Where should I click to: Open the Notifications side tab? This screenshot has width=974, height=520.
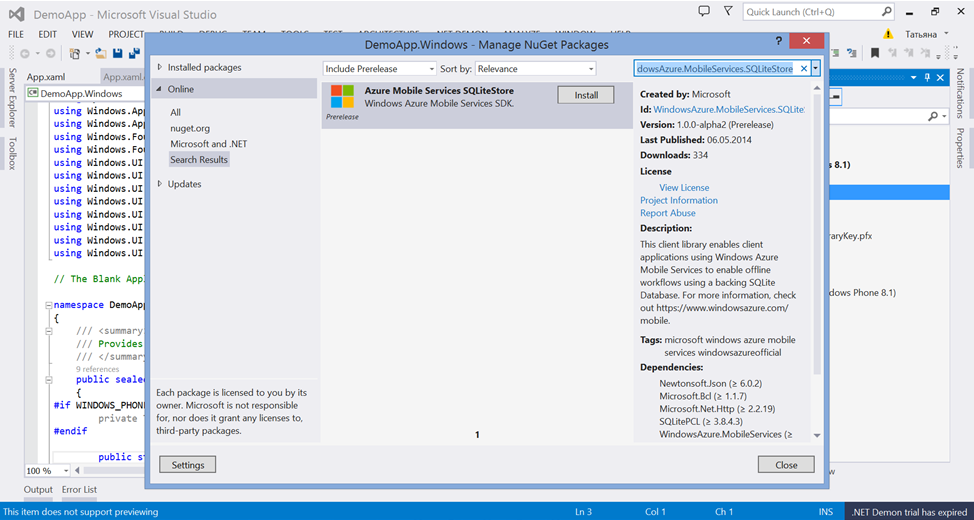click(x=960, y=93)
